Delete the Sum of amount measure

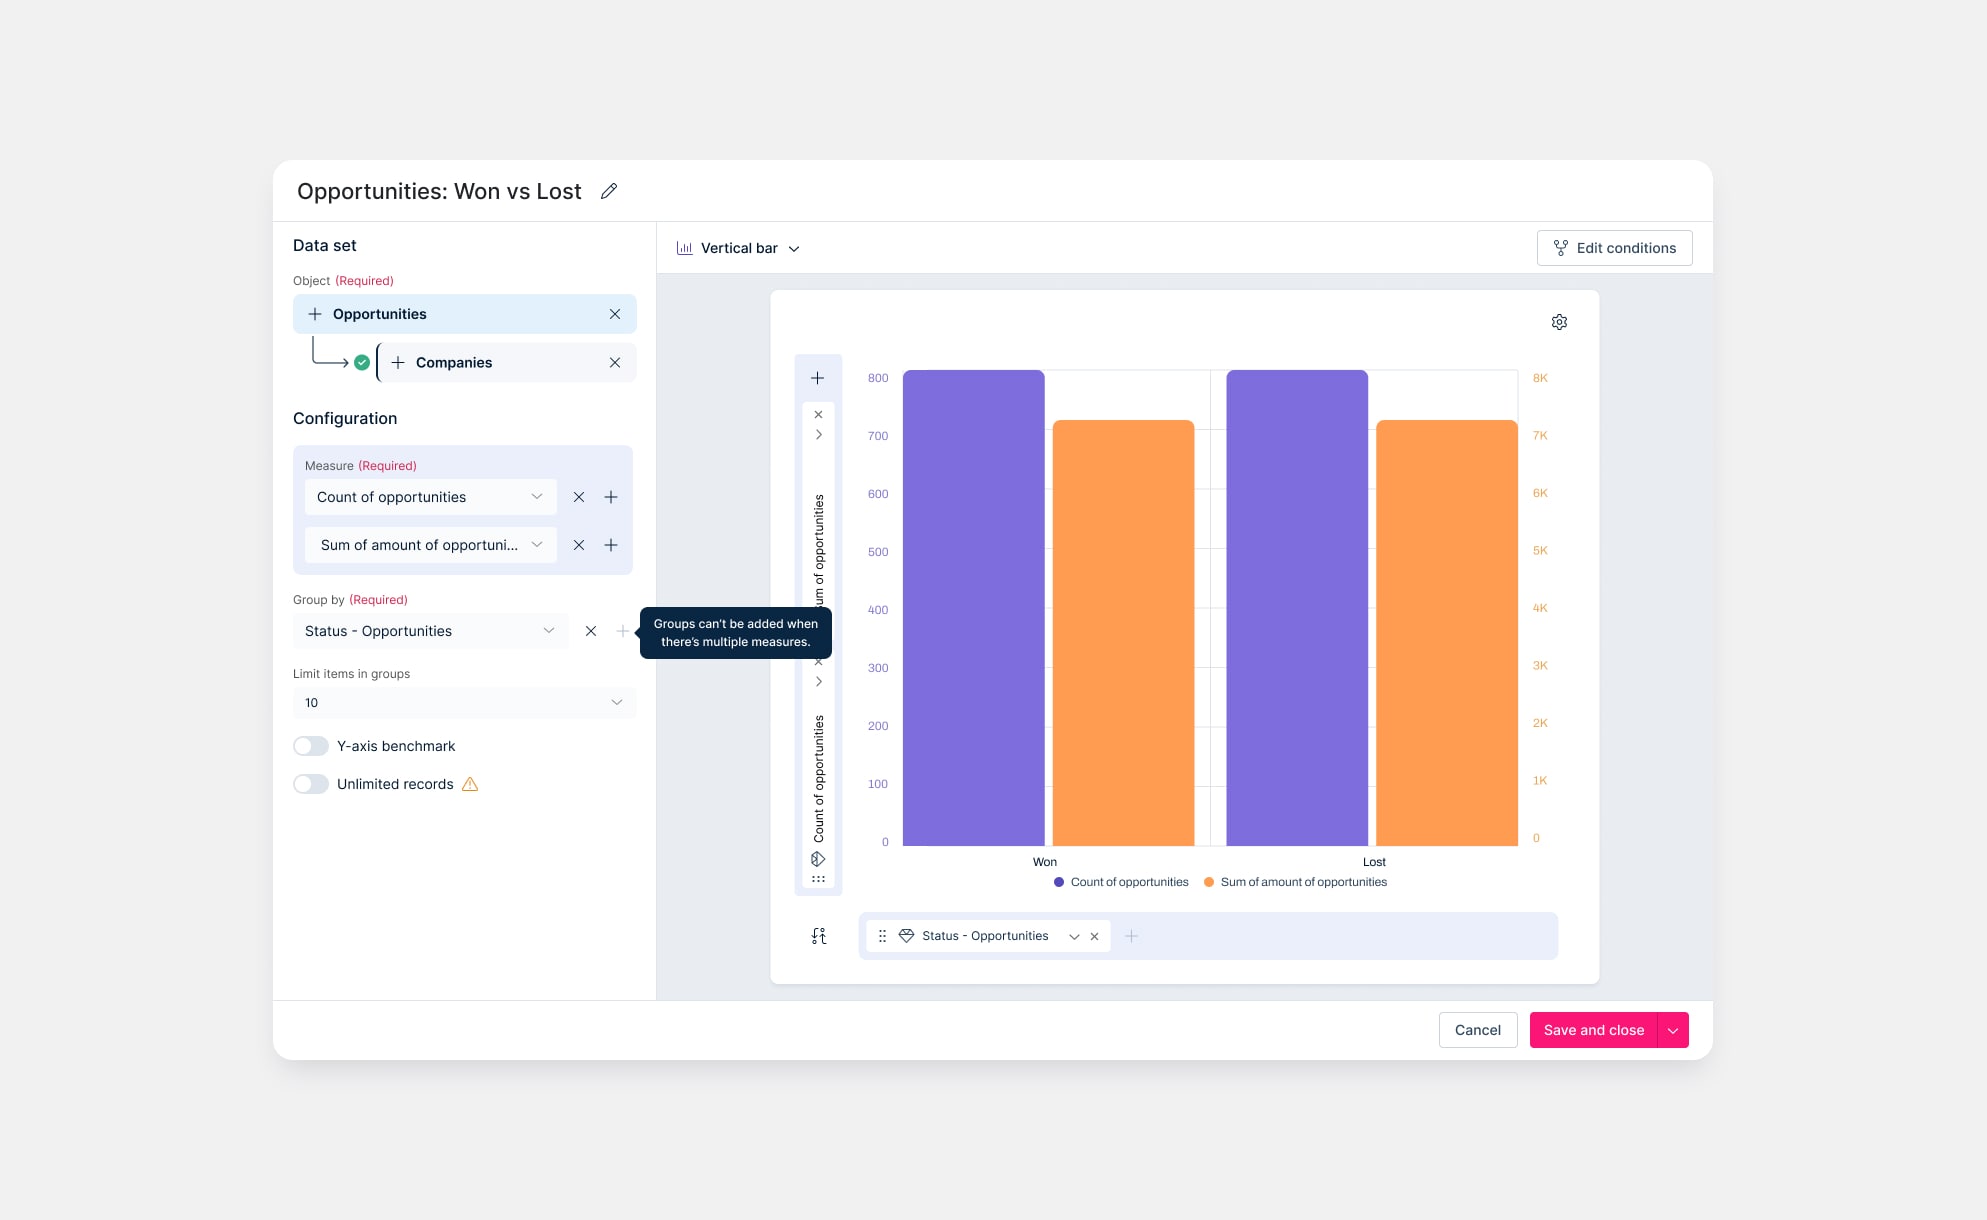tap(579, 545)
